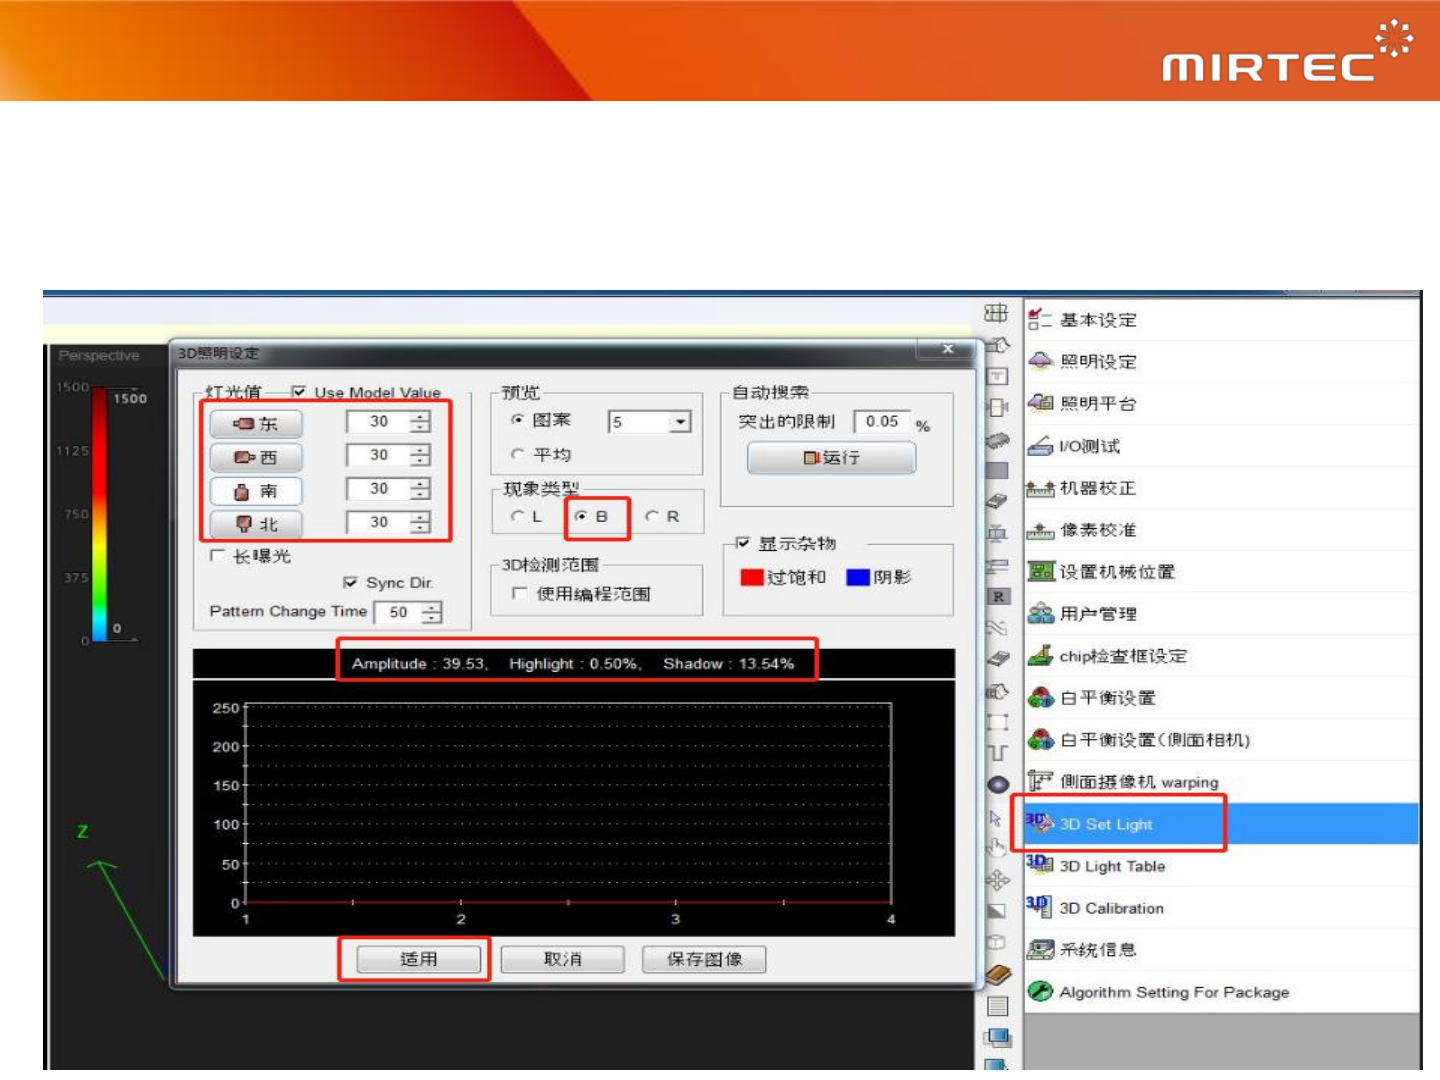Screen dimensions: 1440x1080
Task: Select the R radio button under 现象类型
Action: 652,516
